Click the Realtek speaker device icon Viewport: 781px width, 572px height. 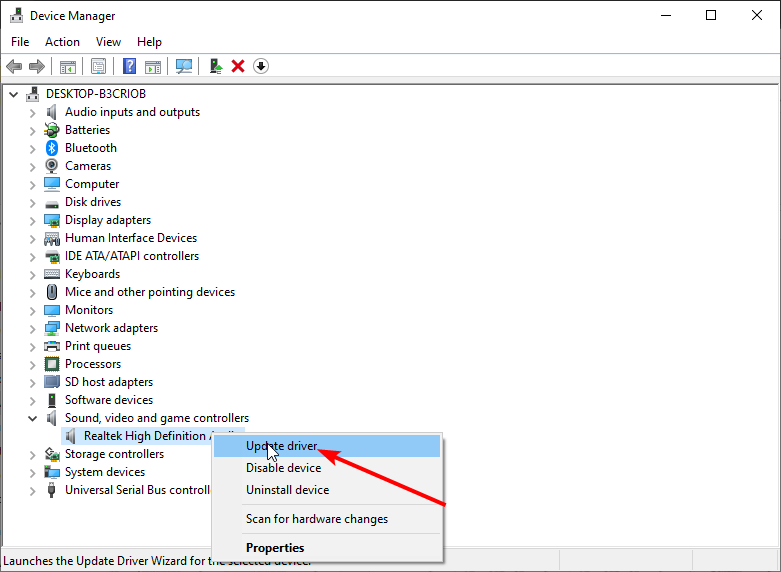pos(71,436)
